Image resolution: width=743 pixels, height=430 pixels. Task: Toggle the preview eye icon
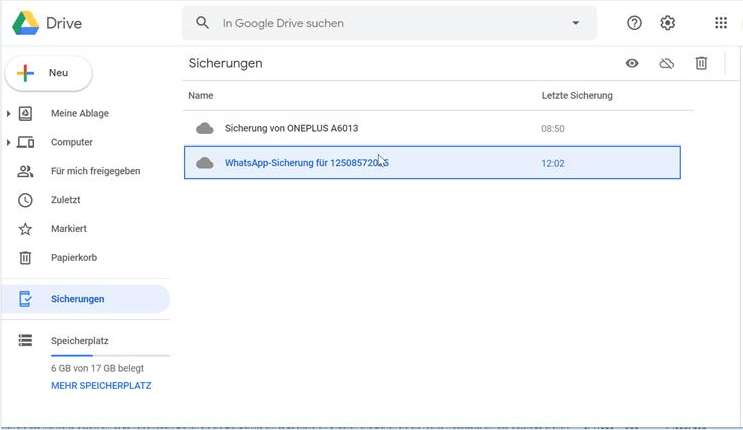(632, 63)
